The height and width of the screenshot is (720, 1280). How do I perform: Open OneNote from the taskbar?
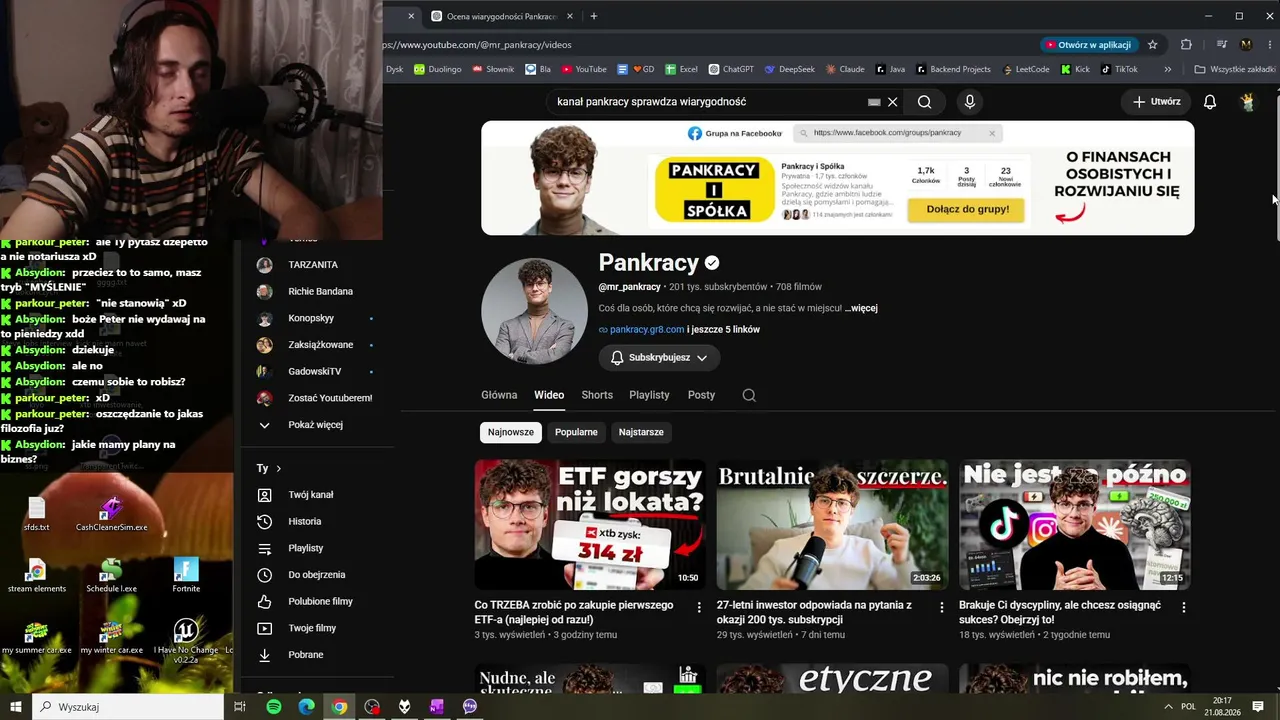437,707
